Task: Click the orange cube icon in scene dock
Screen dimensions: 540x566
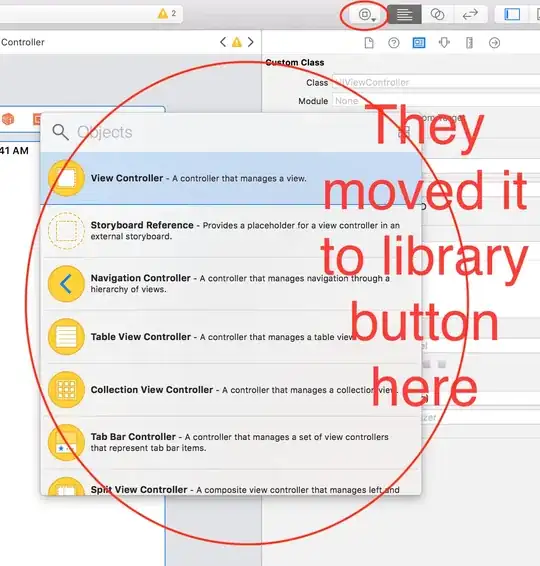Action: [8, 119]
